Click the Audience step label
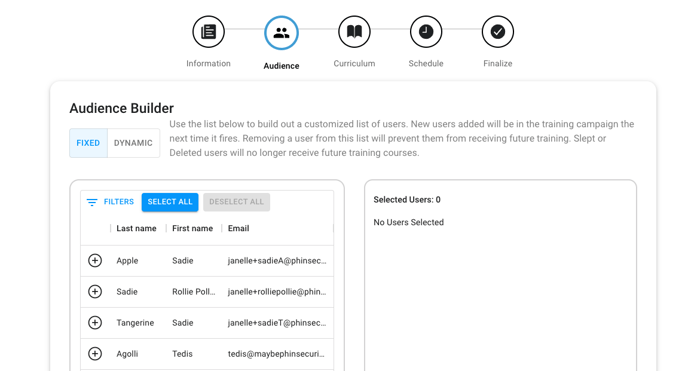This screenshot has height=371, width=688. (281, 66)
